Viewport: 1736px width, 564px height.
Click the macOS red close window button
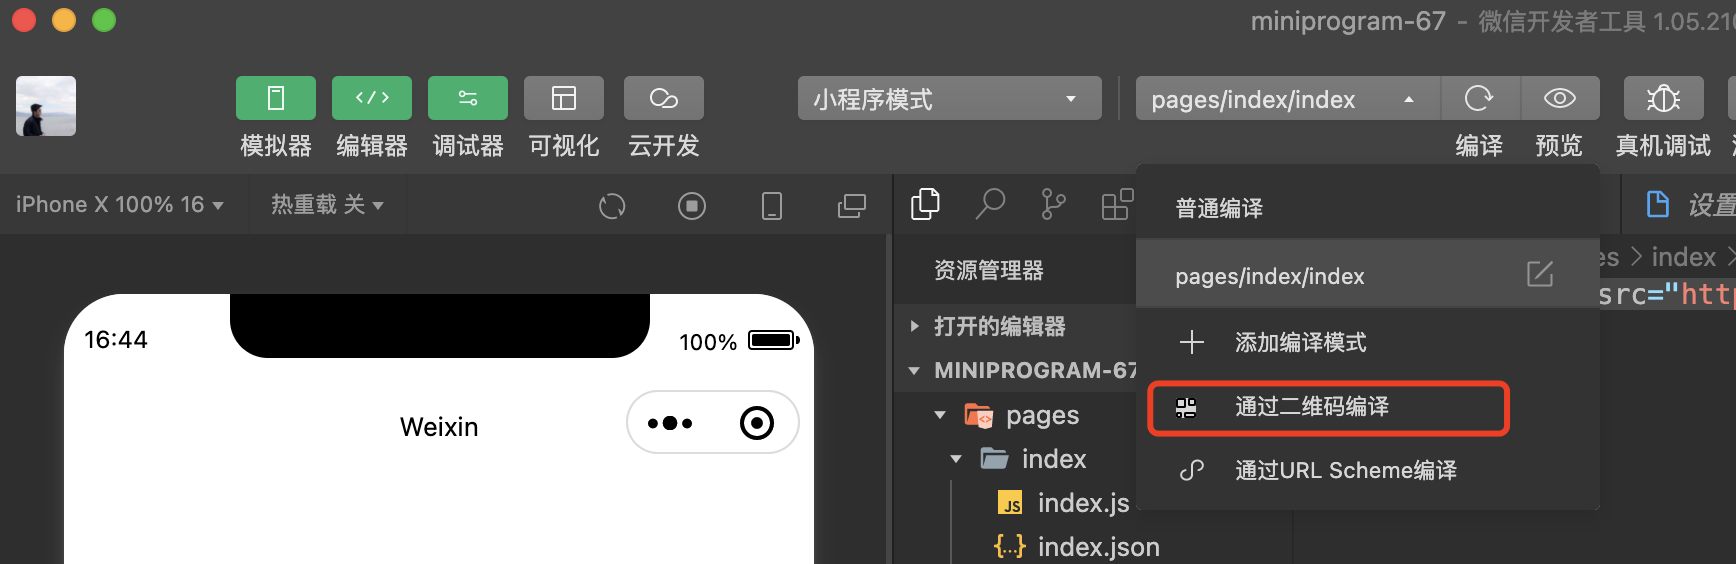(24, 20)
